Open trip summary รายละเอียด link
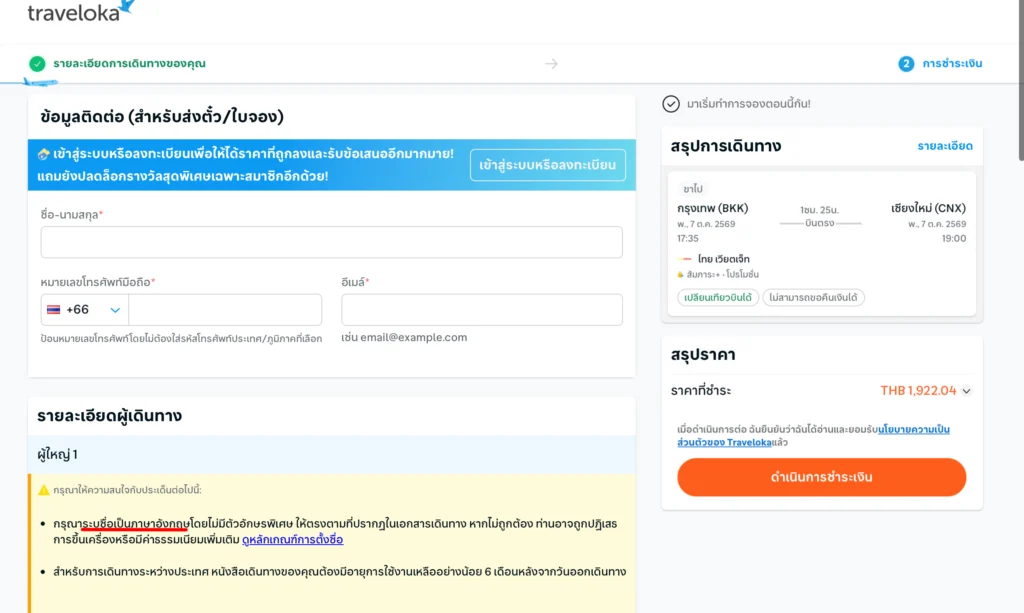 (x=945, y=146)
